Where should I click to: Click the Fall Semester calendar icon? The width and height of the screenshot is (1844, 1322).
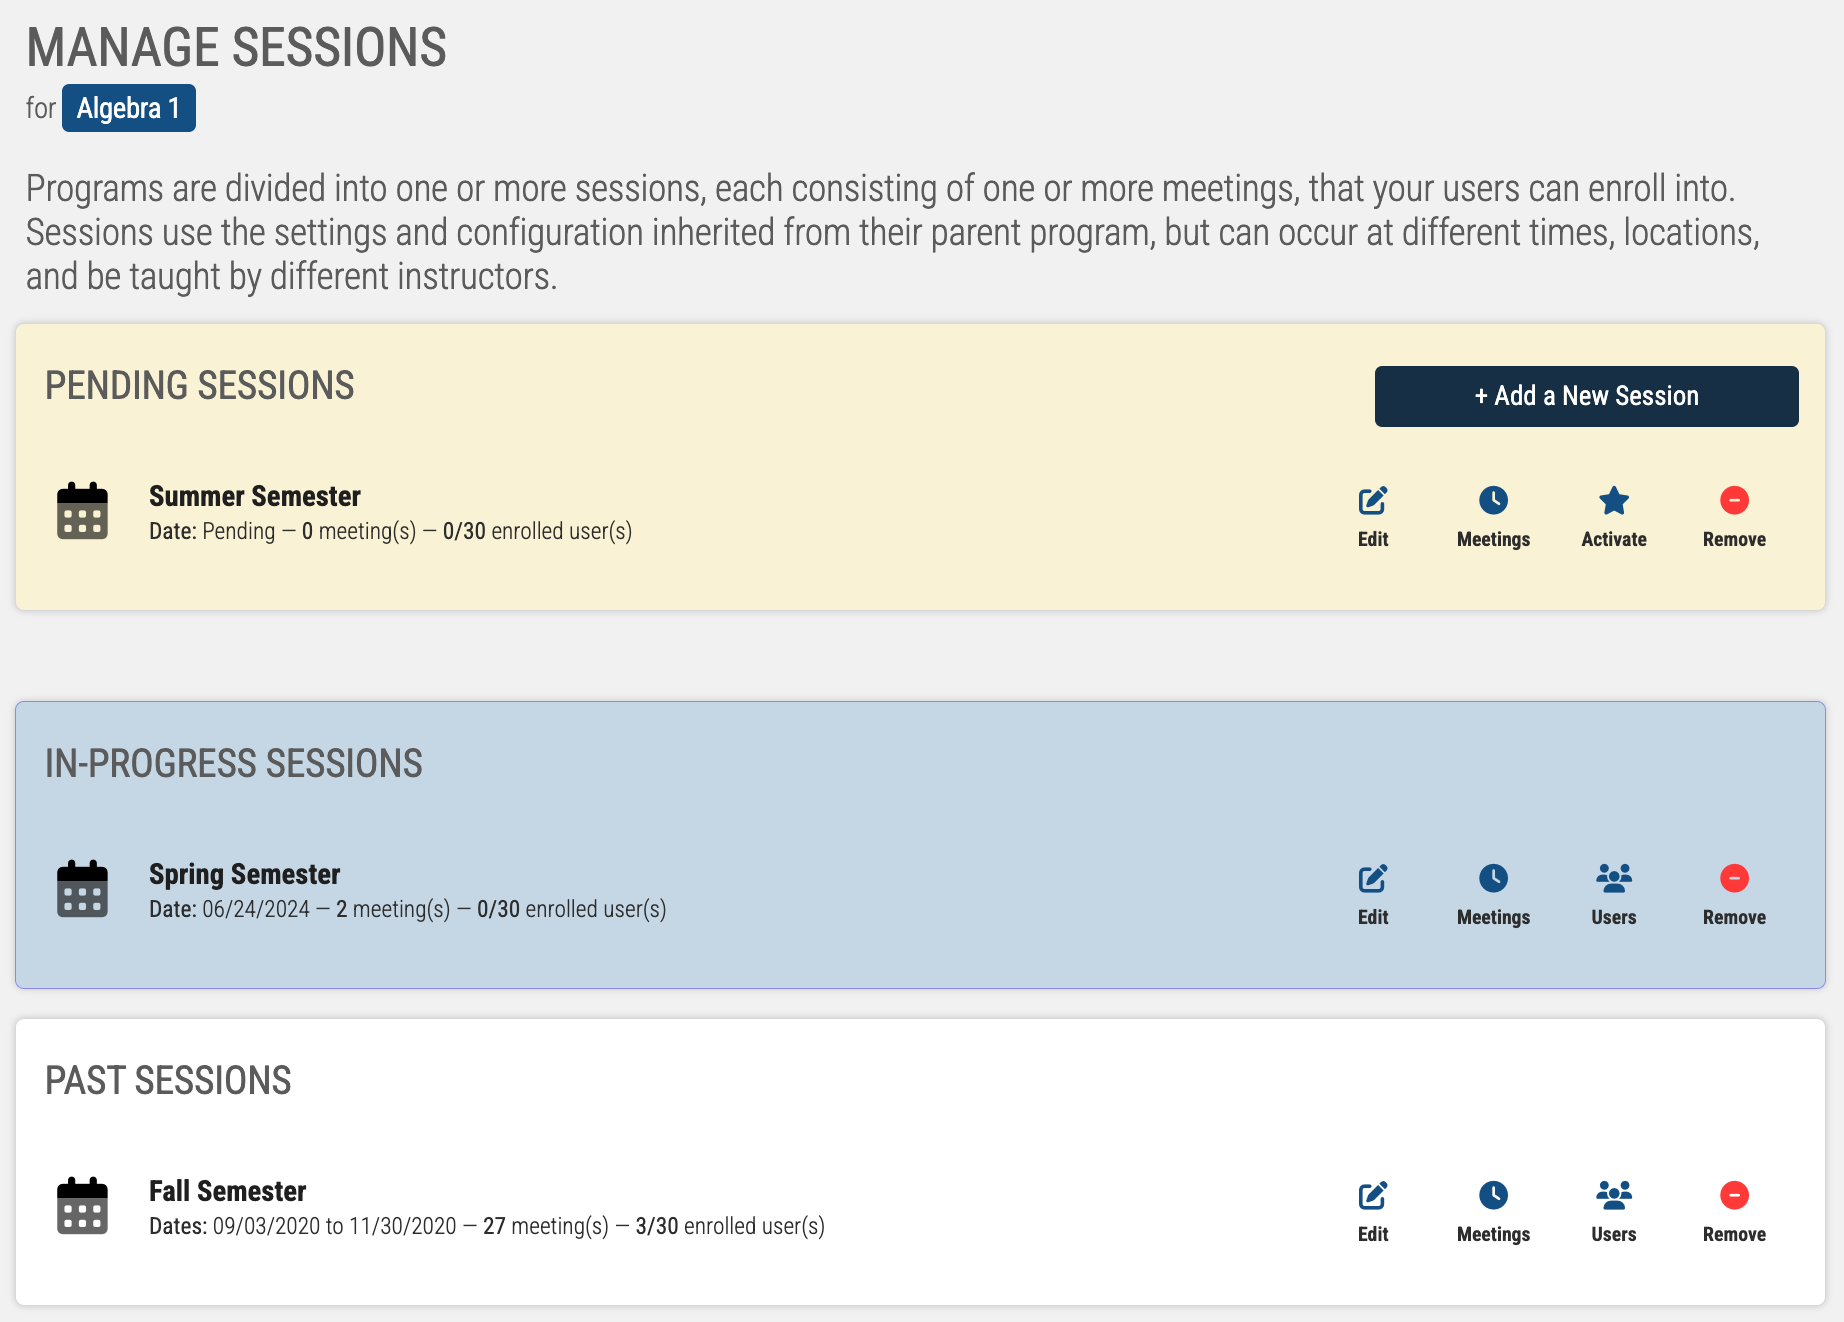pyautogui.click(x=82, y=1205)
